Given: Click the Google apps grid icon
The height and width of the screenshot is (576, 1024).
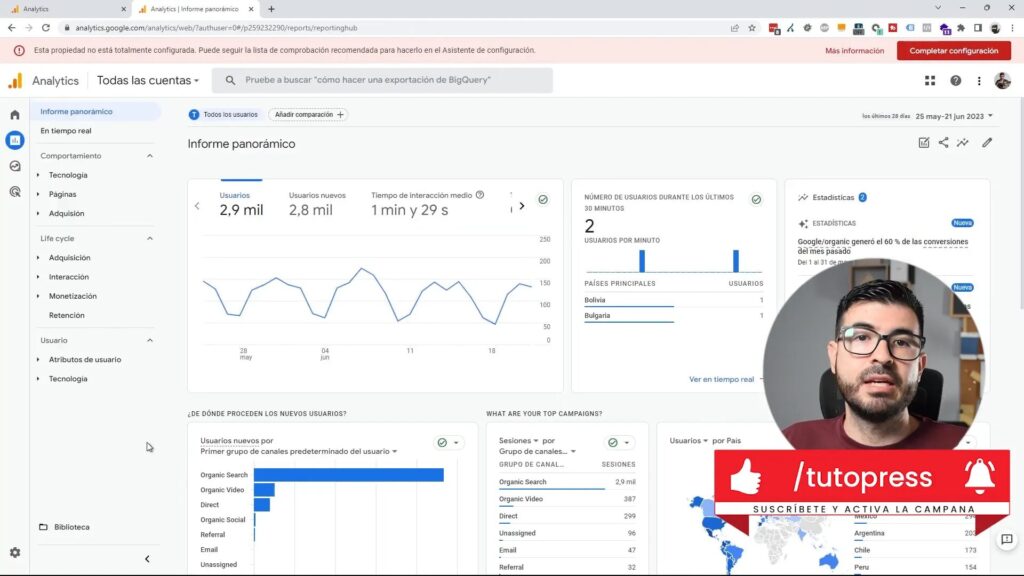Looking at the screenshot, I should [x=930, y=80].
